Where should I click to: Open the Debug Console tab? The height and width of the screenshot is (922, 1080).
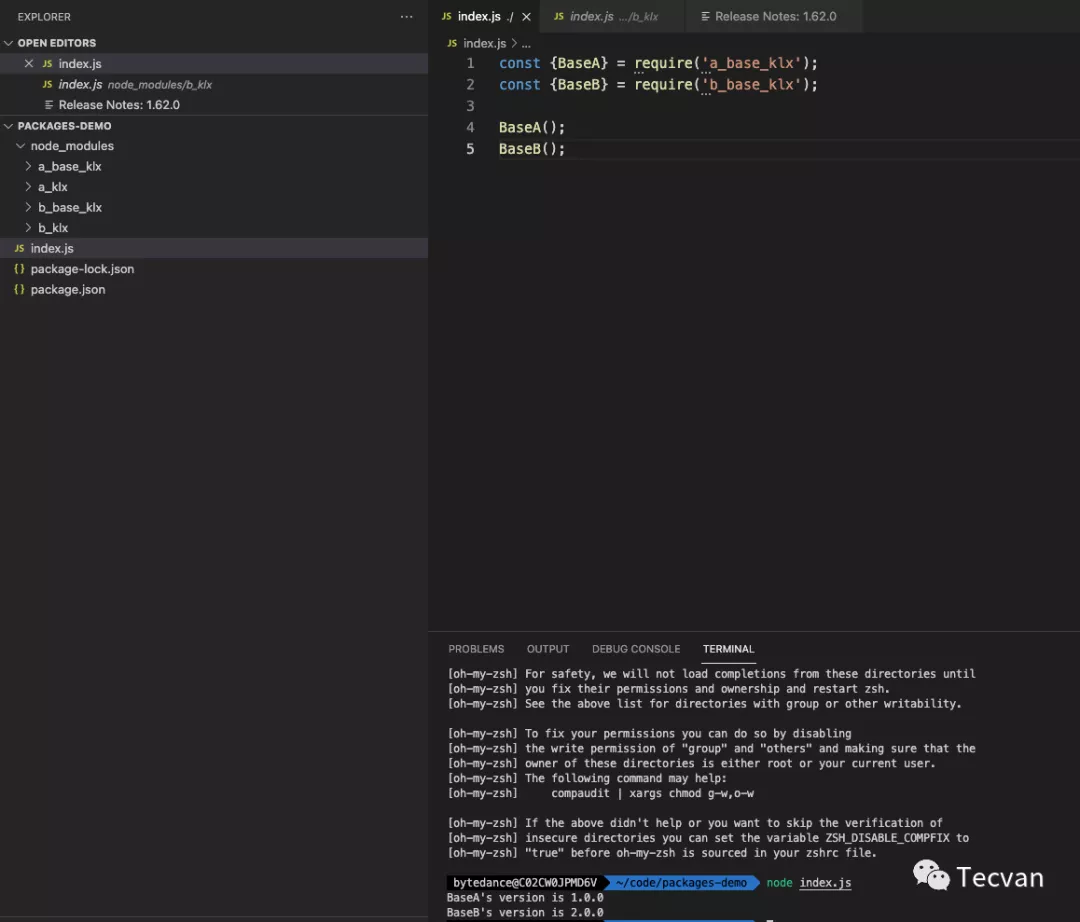[x=635, y=649]
